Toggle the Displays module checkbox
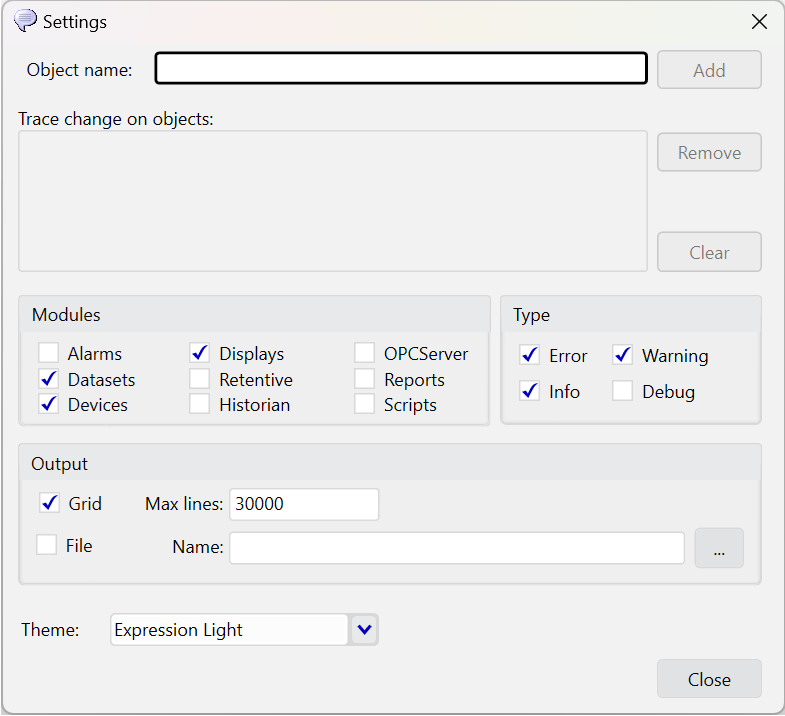Viewport: 785px width, 716px height. pos(200,352)
